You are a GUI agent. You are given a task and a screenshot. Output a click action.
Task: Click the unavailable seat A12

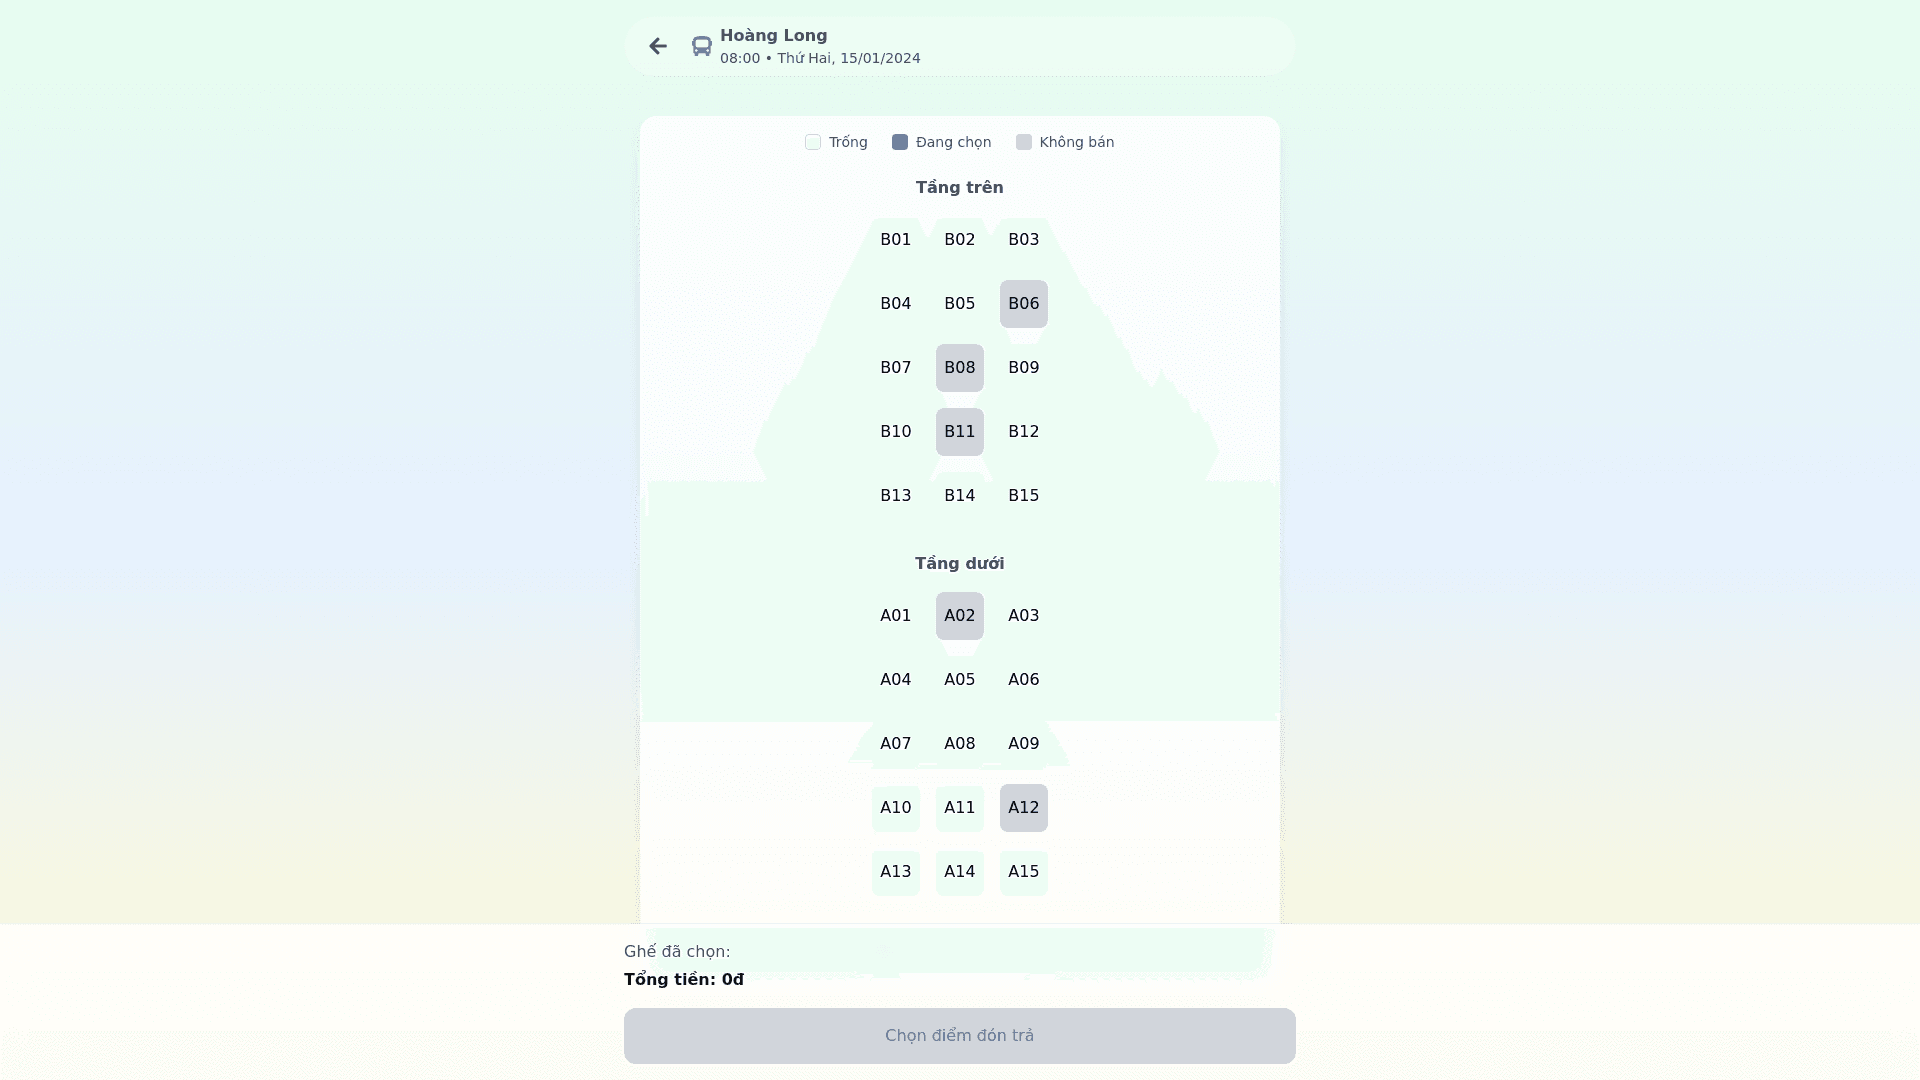point(1023,808)
